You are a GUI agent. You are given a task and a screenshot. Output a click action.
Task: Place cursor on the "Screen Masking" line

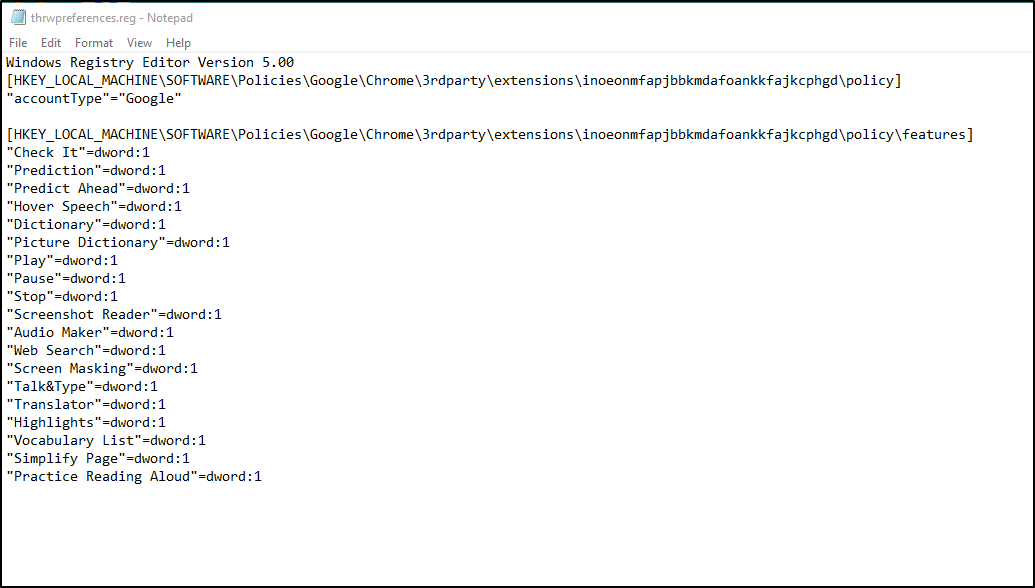pos(102,369)
